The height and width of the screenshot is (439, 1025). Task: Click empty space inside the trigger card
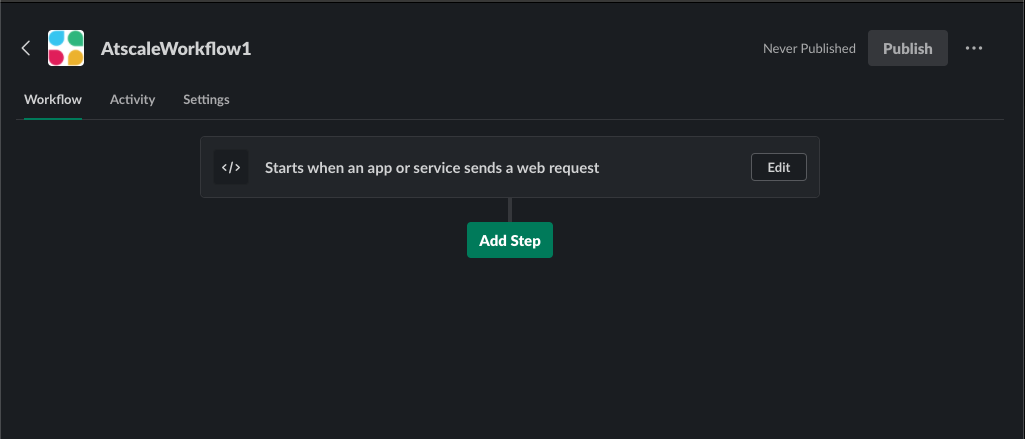point(673,167)
